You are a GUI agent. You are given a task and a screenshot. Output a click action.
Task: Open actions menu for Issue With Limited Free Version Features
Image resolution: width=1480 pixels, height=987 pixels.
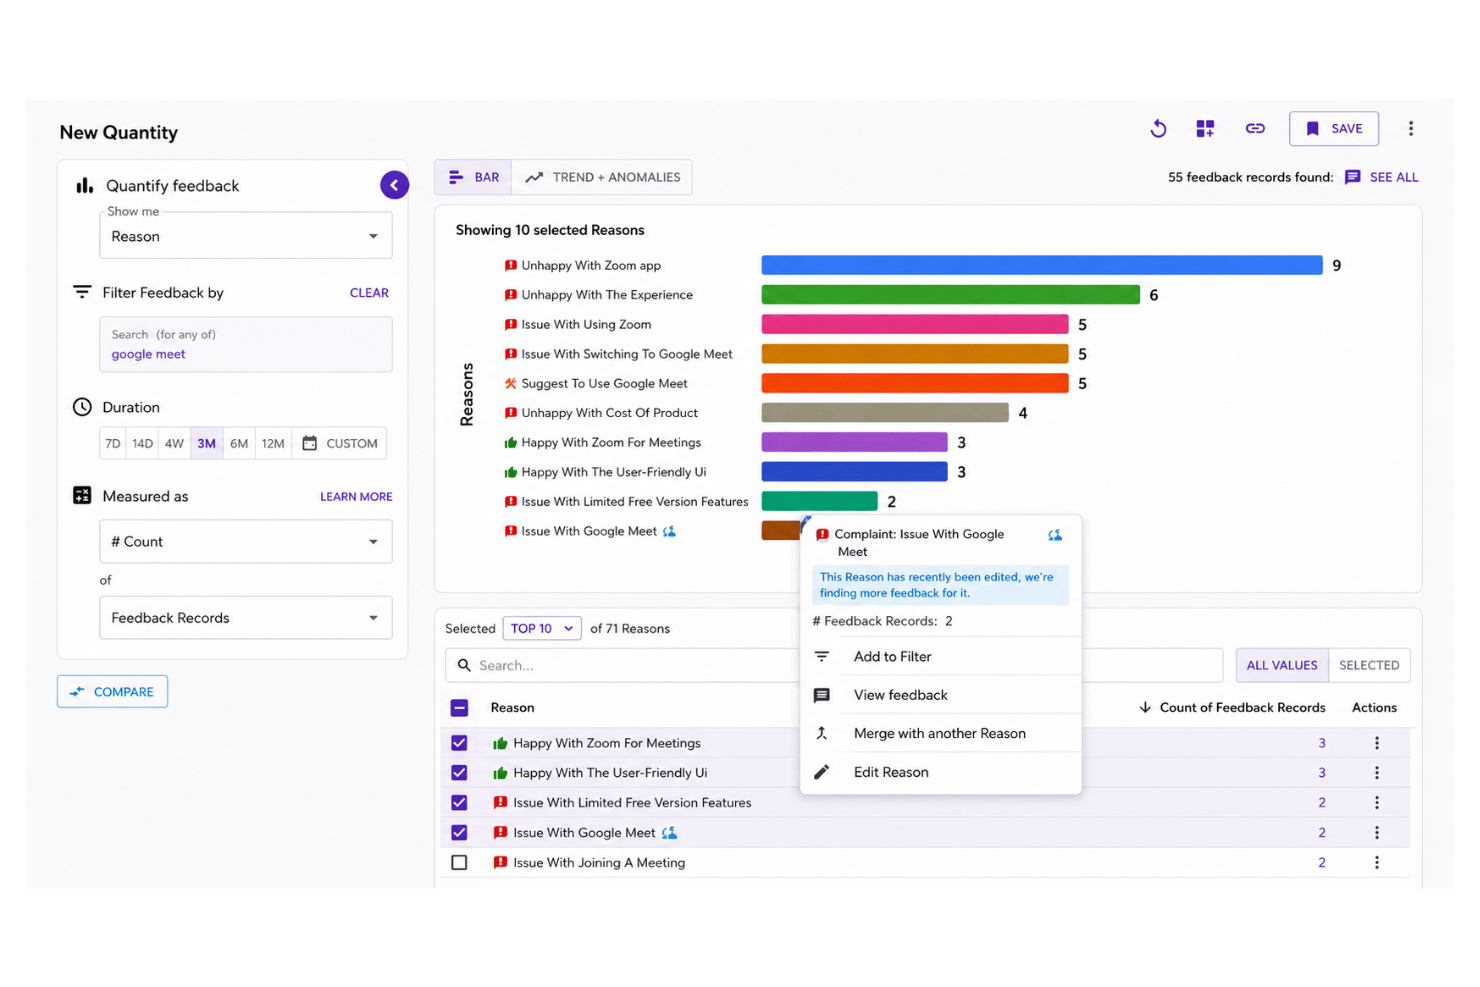(1377, 803)
